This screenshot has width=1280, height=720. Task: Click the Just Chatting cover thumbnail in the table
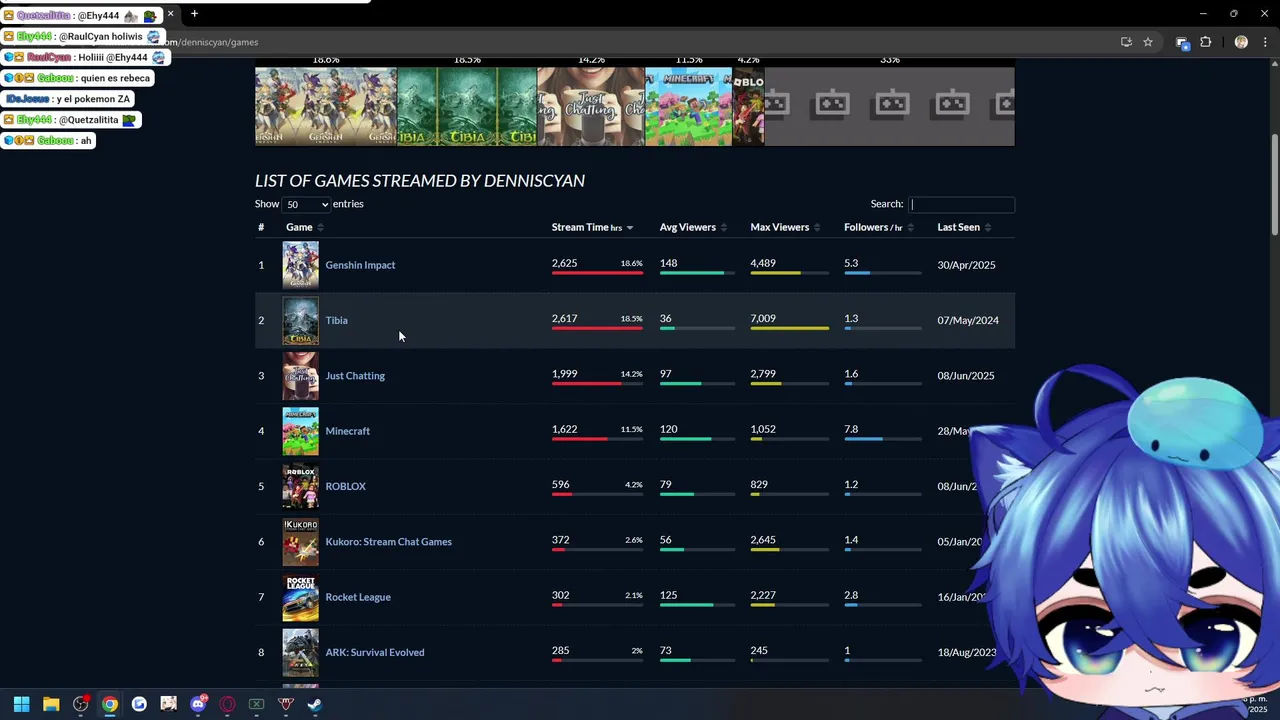pyautogui.click(x=300, y=376)
